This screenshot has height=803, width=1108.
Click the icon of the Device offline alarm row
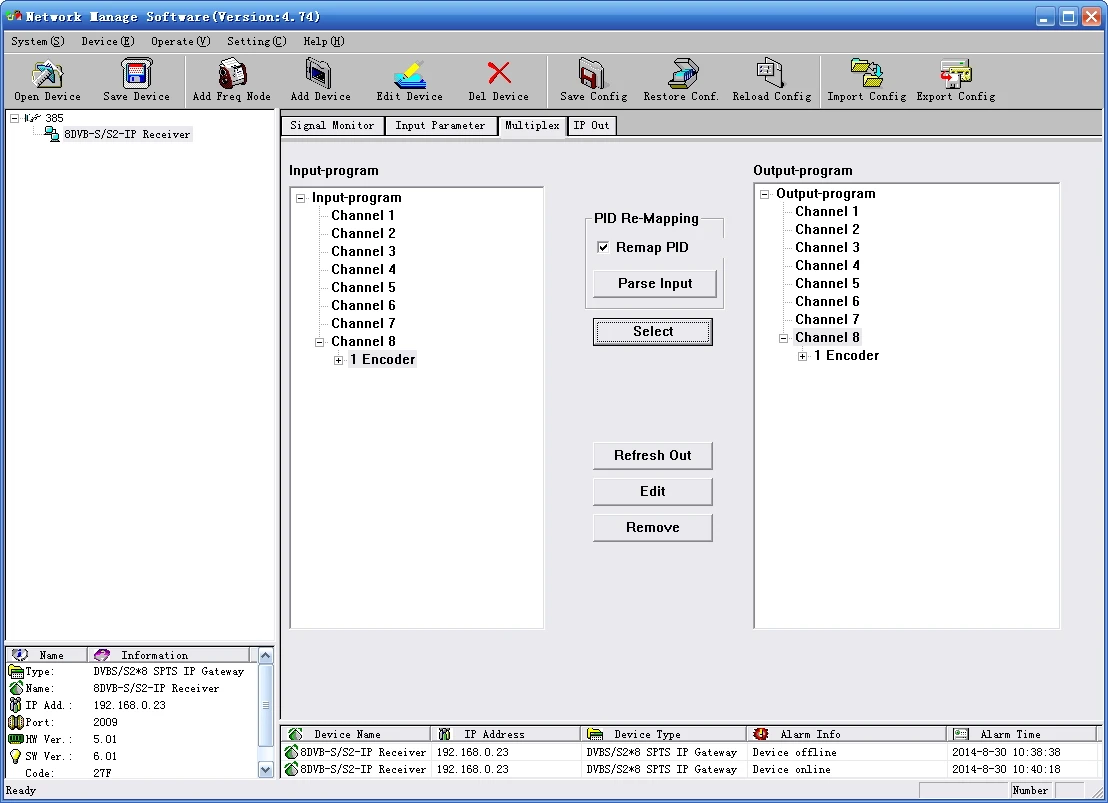[x=291, y=751]
